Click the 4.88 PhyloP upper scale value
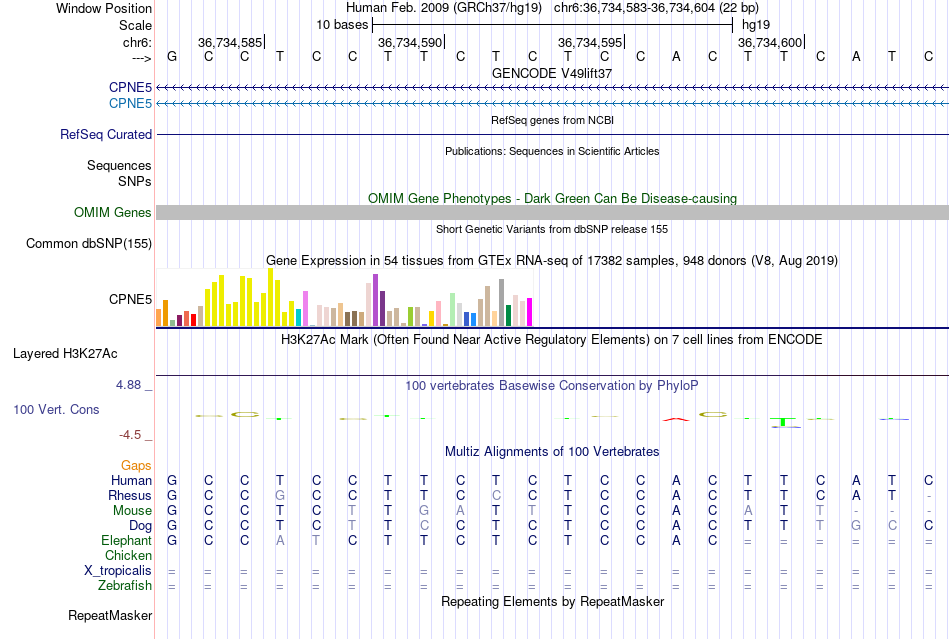950x639 pixels. pos(128,385)
